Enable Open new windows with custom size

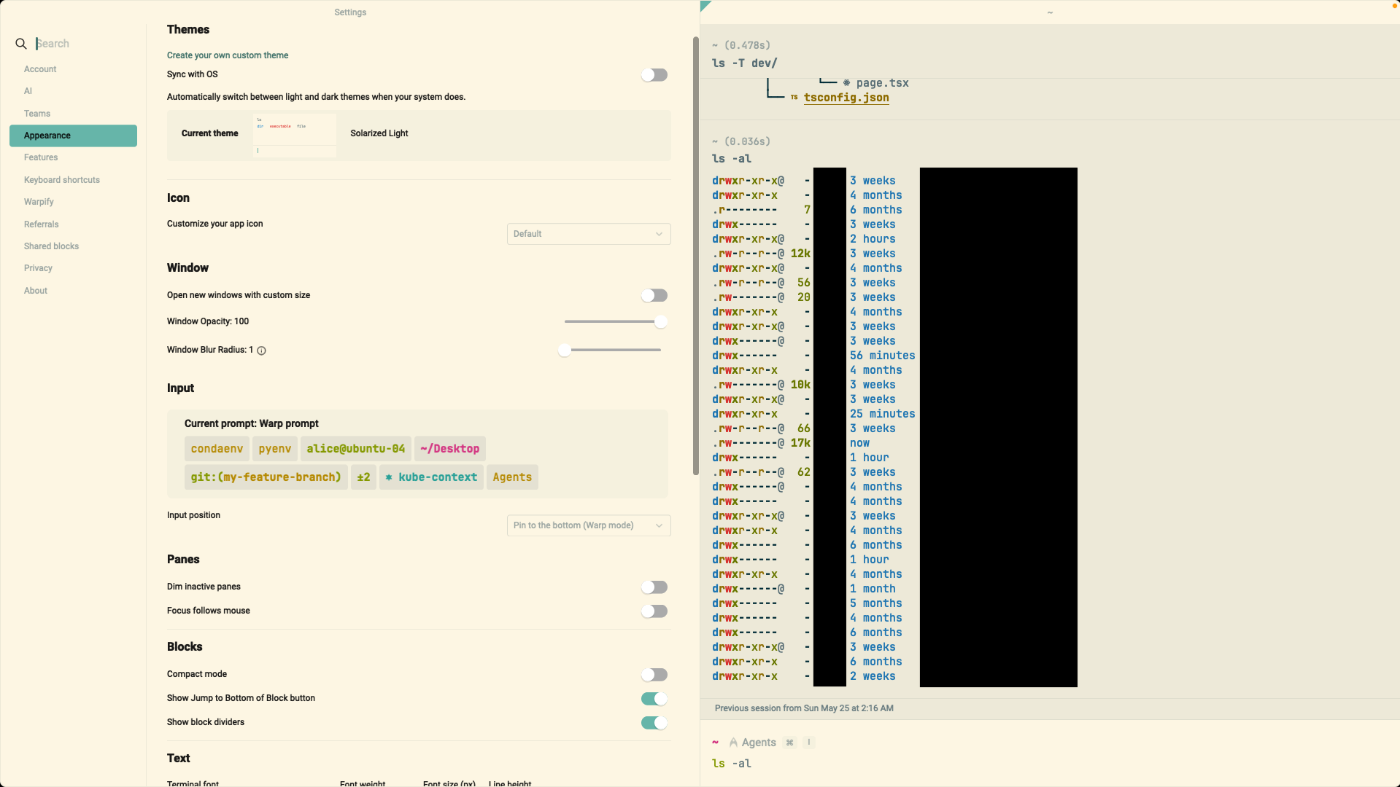[654, 296]
